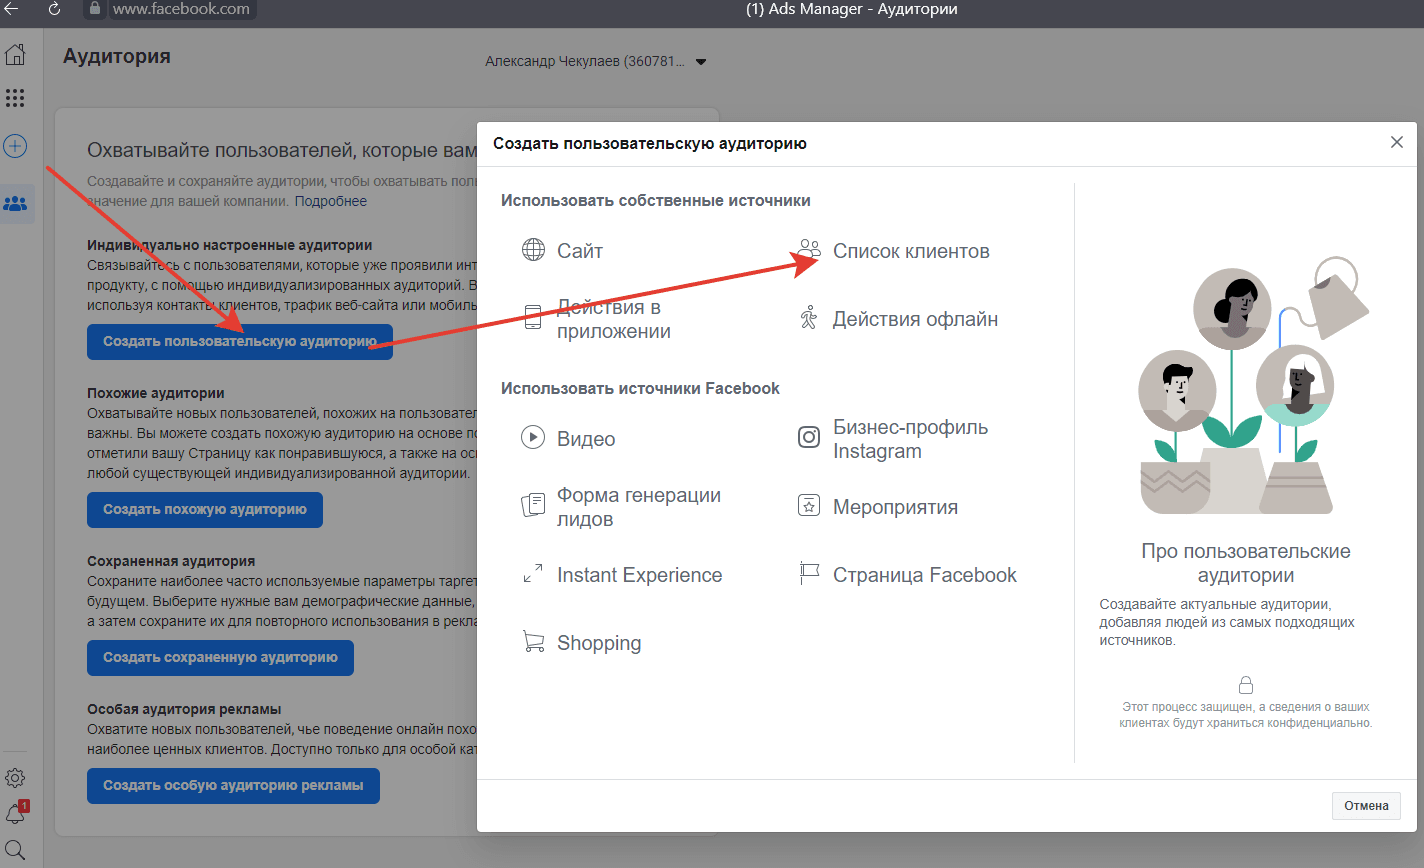Image resolution: width=1424 pixels, height=868 pixels.
Task: Click the star calendar icon for Мероприятия
Action: click(x=809, y=505)
